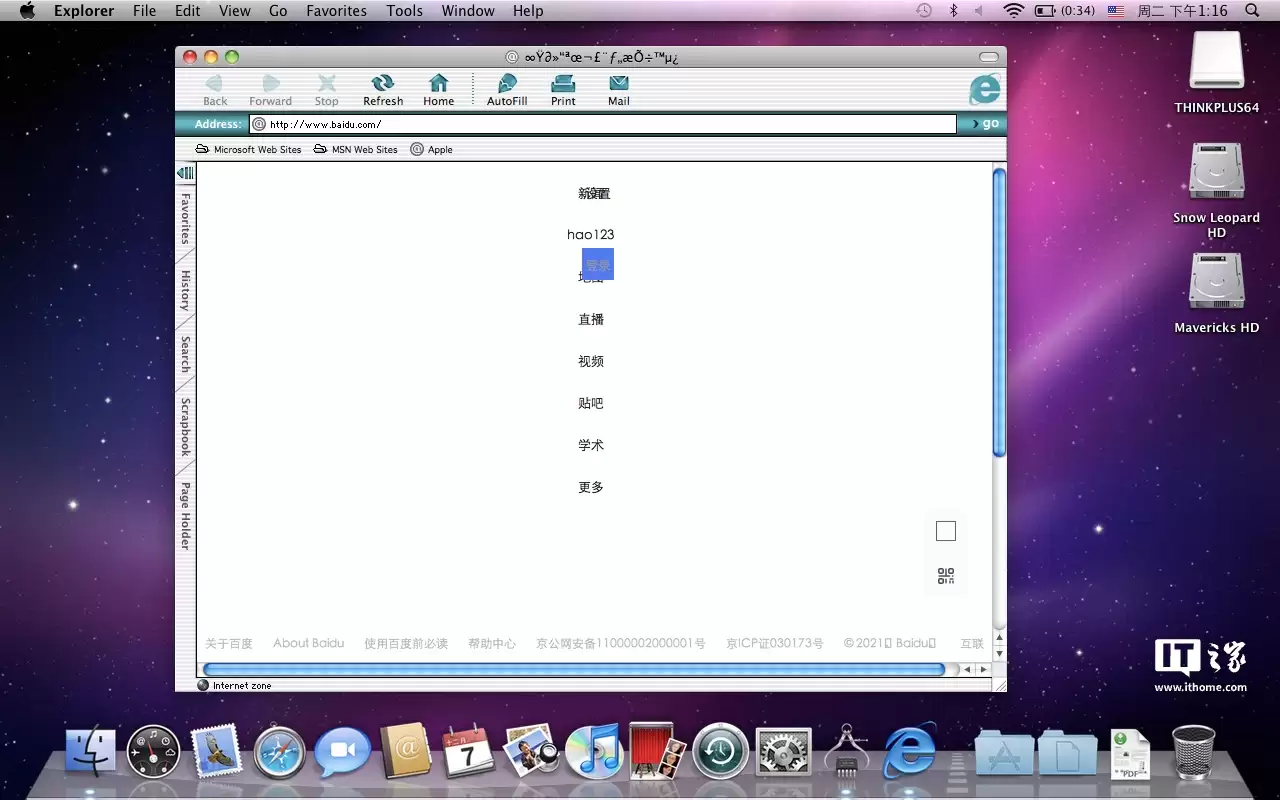Image resolution: width=1280 pixels, height=800 pixels.
Task: Click the Internet Explorer logo in window corner
Action: (x=984, y=88)
